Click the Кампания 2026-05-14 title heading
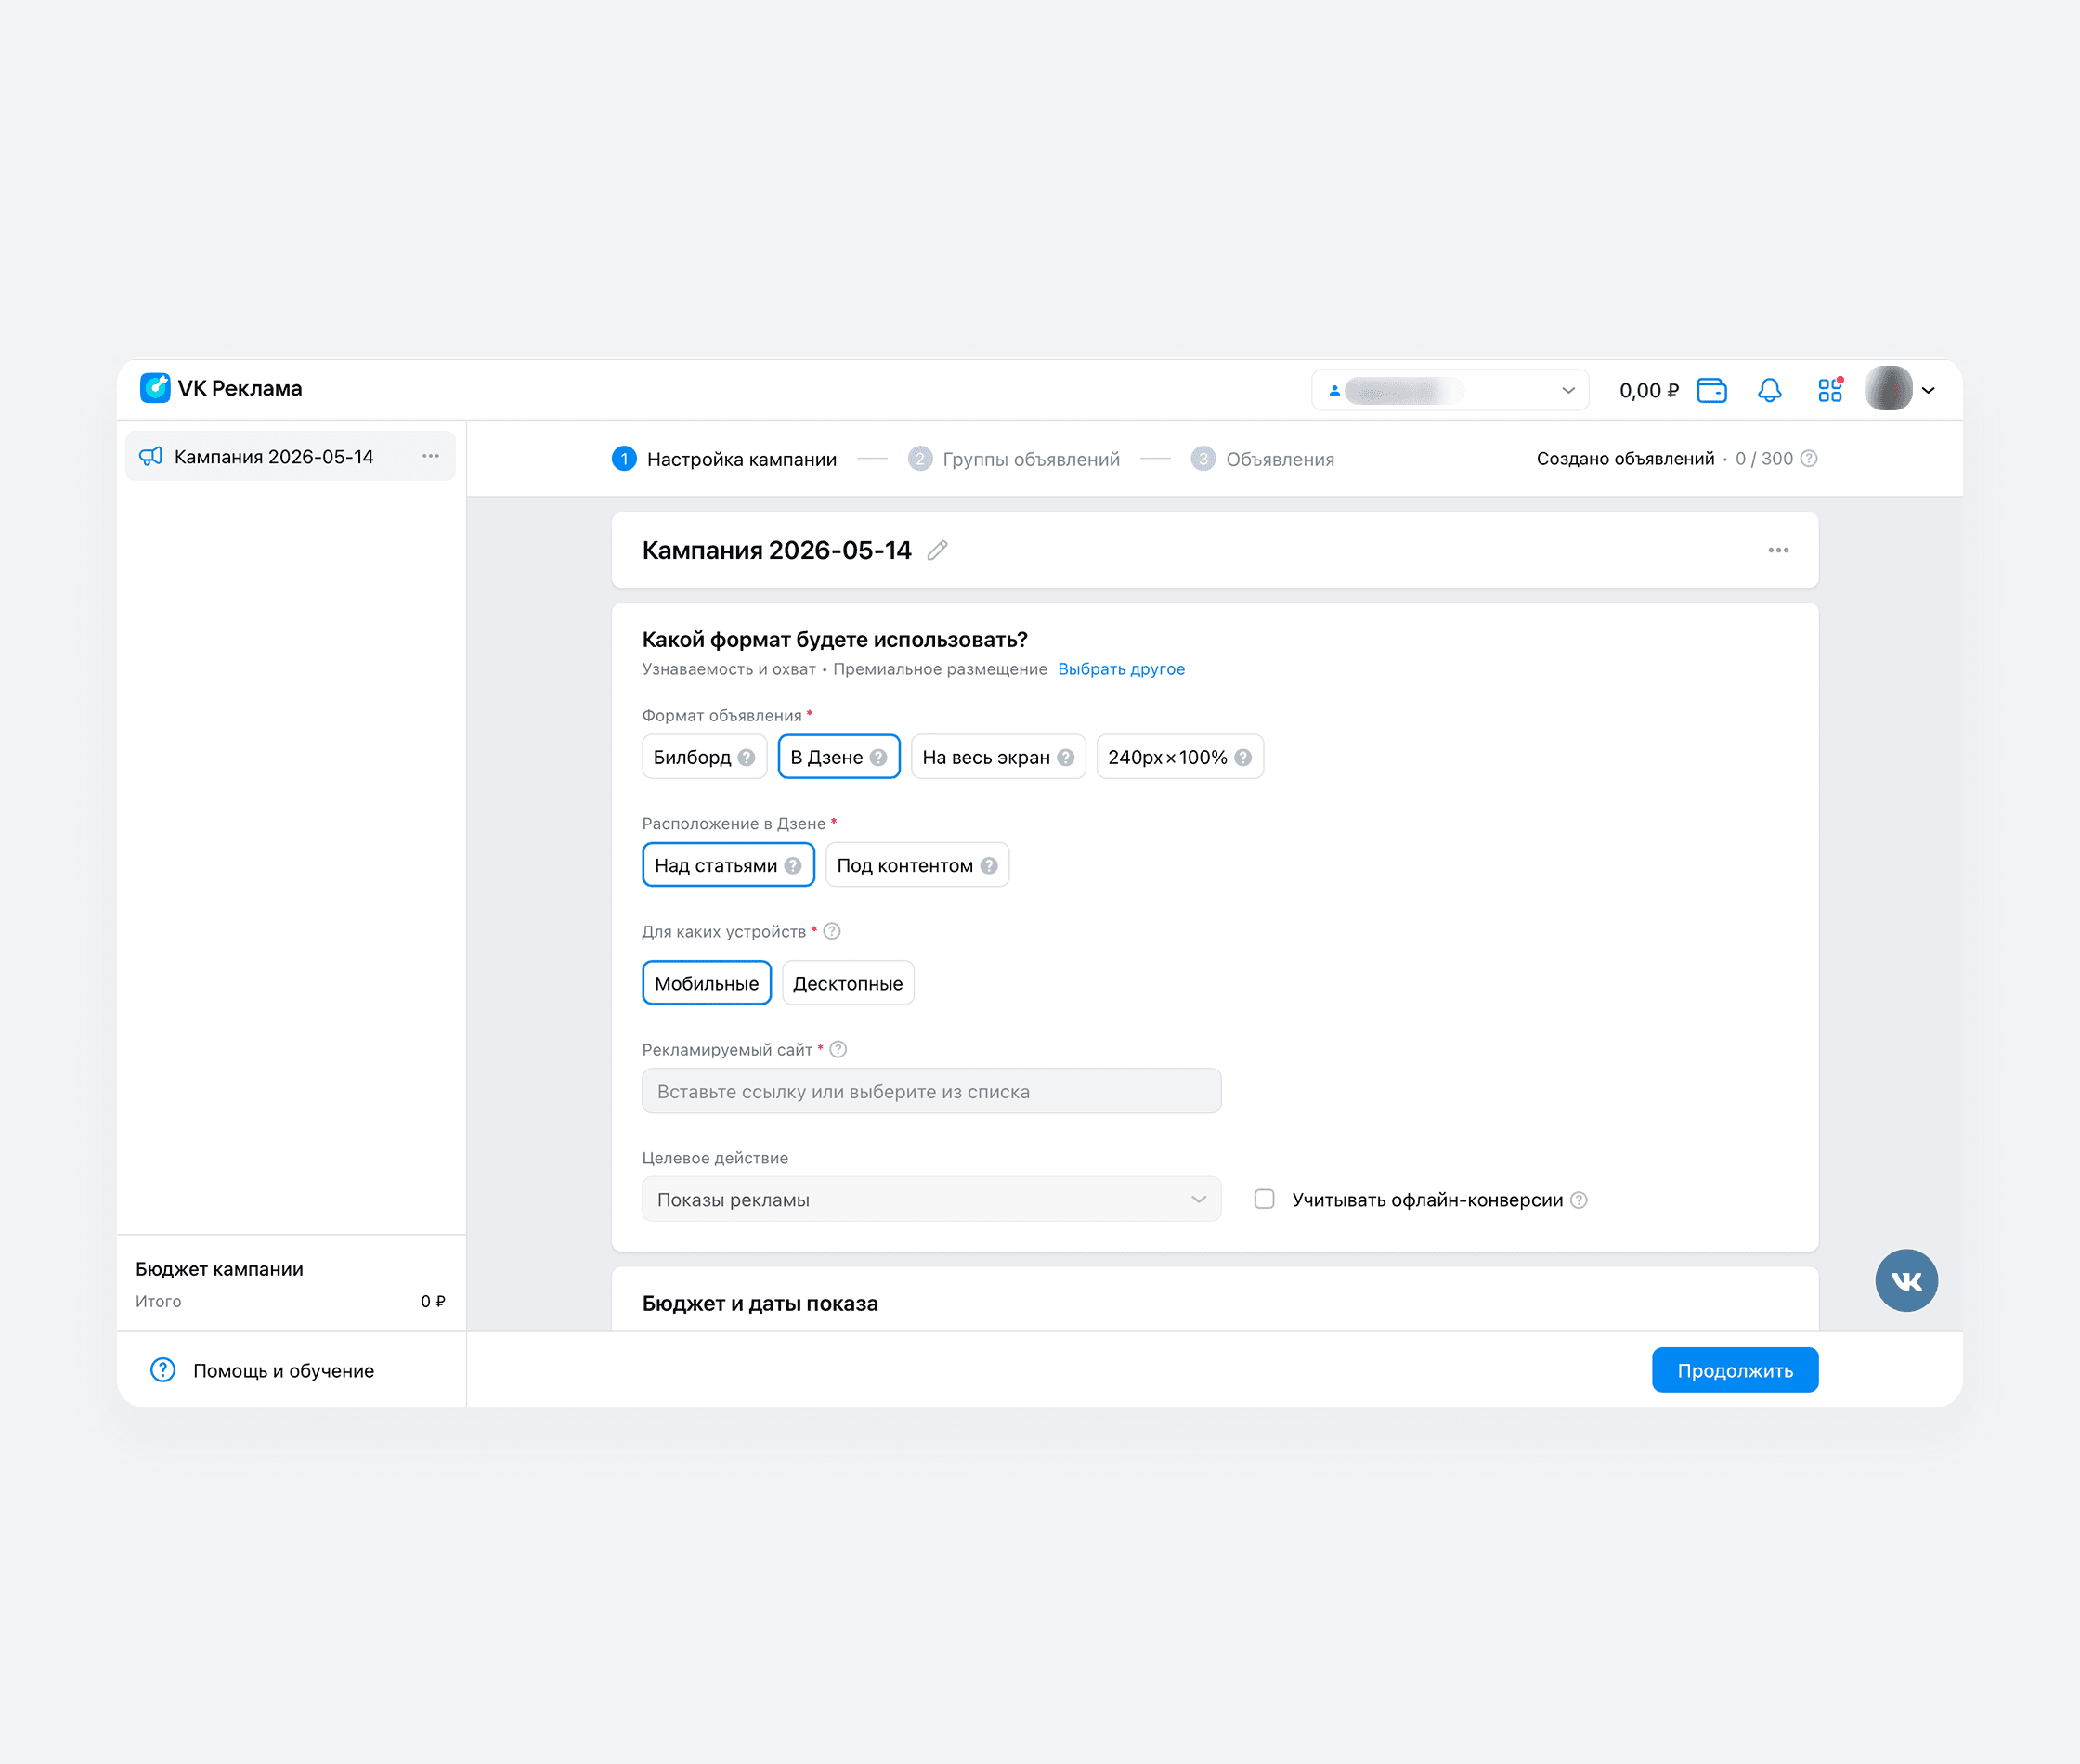Image resolution: width=2080 pixels, height=1764 pixels. click(776, 550)
